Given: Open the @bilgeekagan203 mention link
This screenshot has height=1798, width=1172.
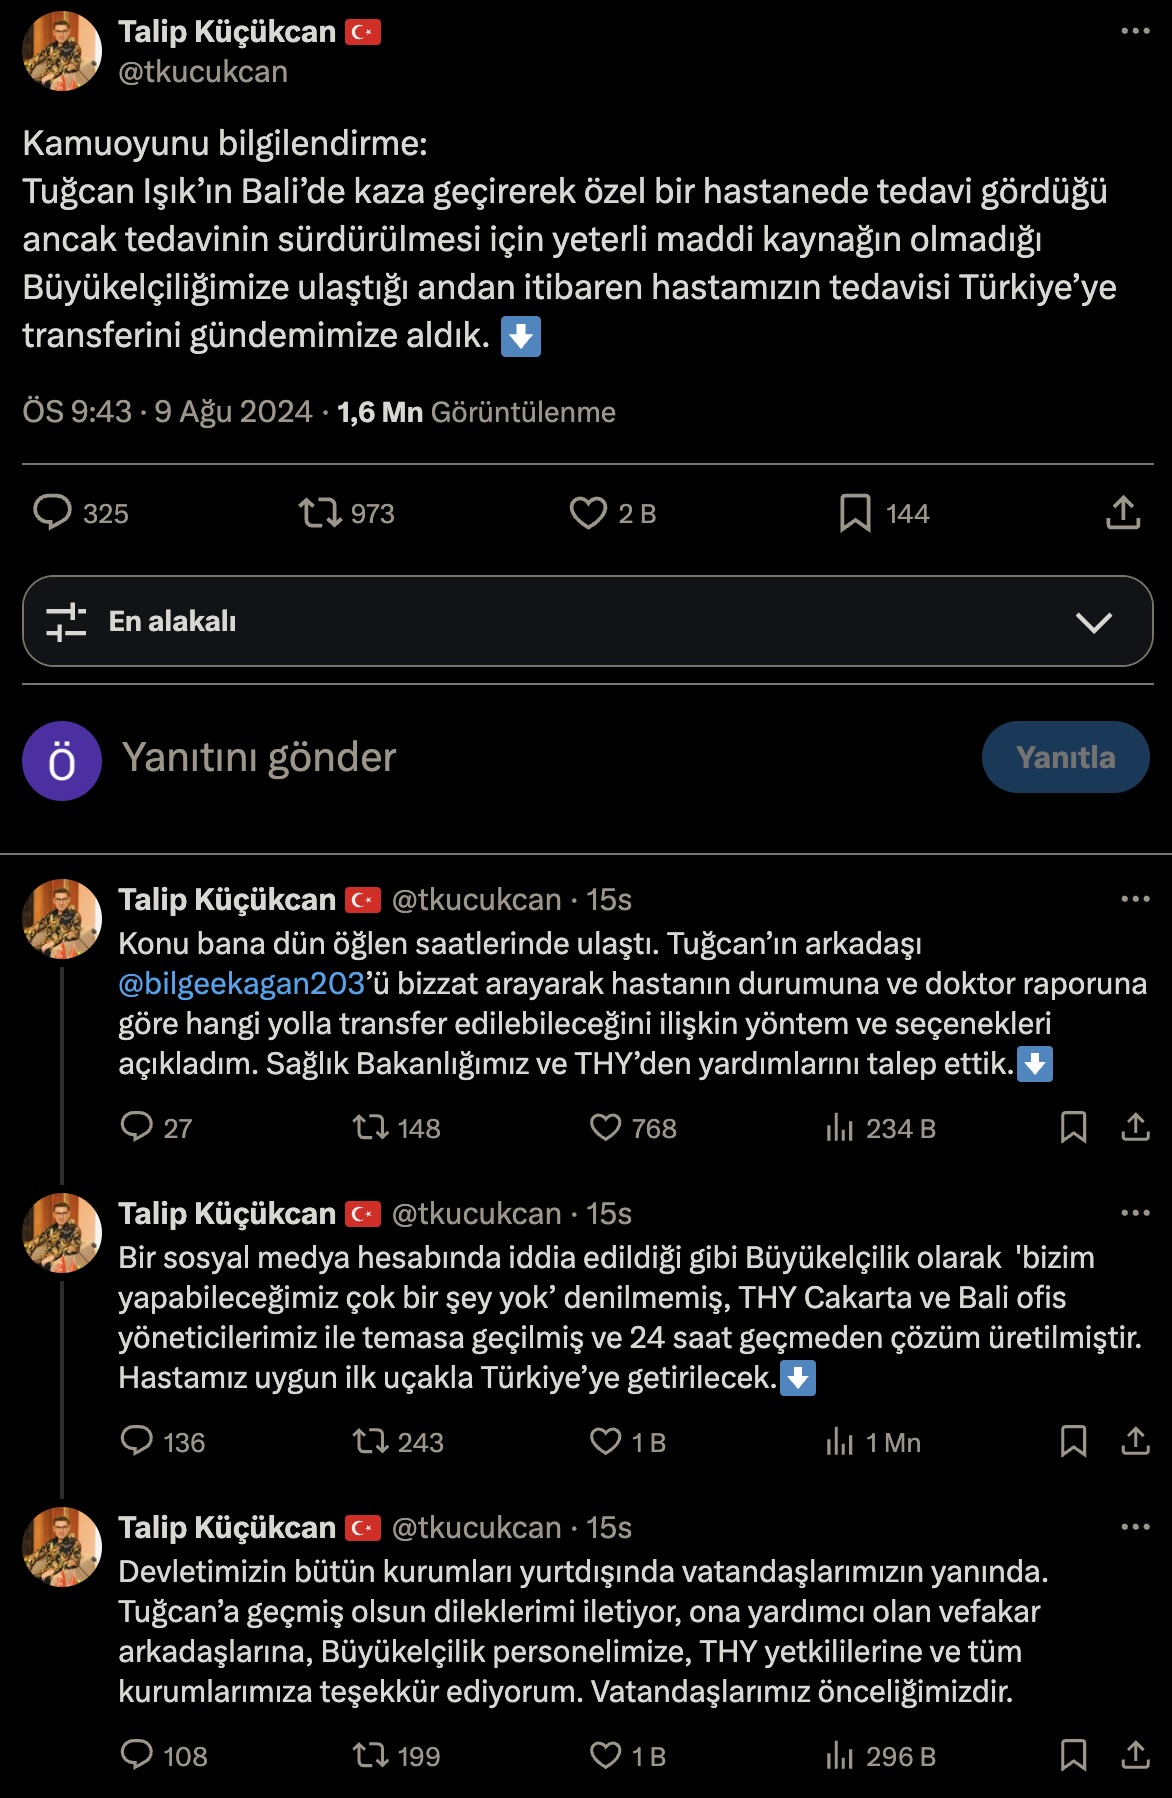Looking at the screenshot, I should pos(241,984).
